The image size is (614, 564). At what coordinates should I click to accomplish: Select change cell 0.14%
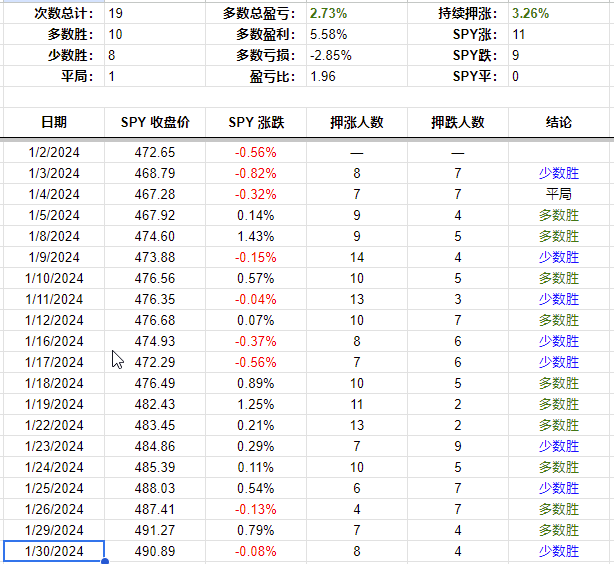tap(256, 215)
